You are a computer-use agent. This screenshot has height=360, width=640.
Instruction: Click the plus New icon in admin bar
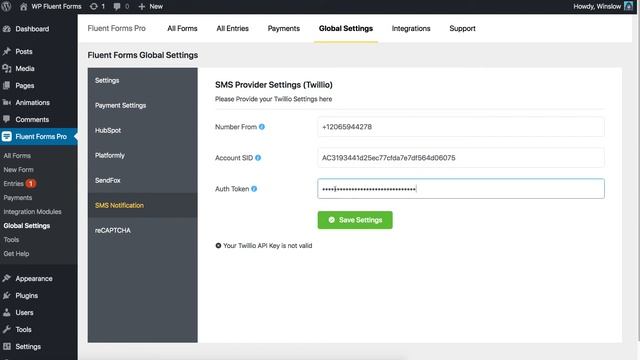pos(142,6)
